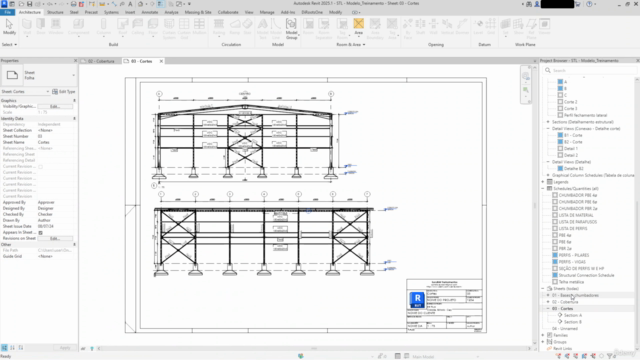The image size is (640, 360).
Task: Toggle checkbox for Detail 1
Action: (x=560, y=149)
